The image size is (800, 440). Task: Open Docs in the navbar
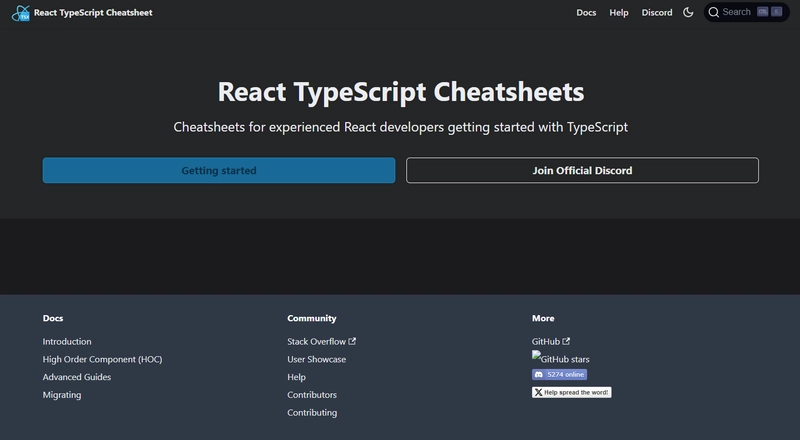586,13
